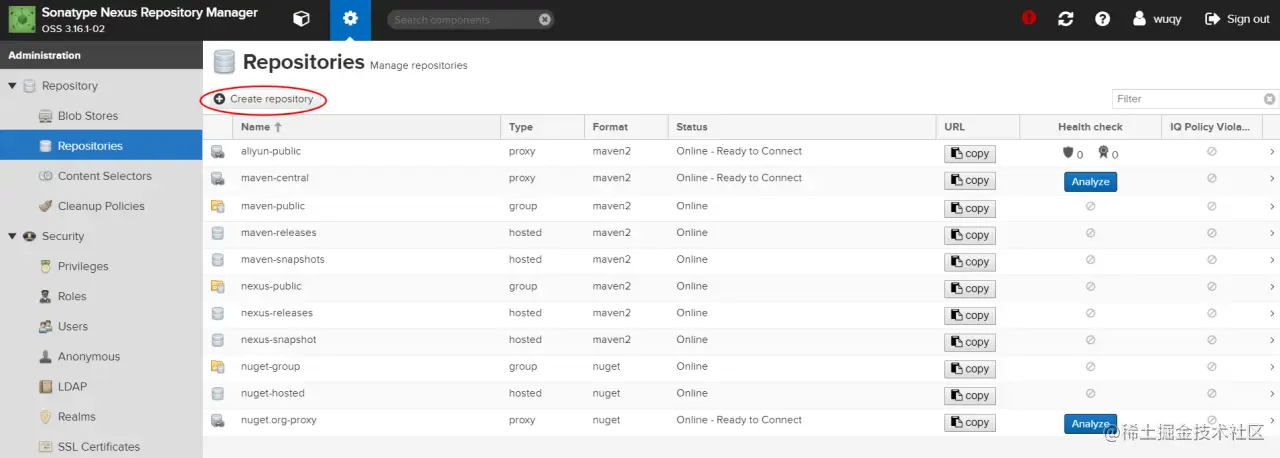Copy URL for nuget-group

pyautogui.click(x=970, y=370)
